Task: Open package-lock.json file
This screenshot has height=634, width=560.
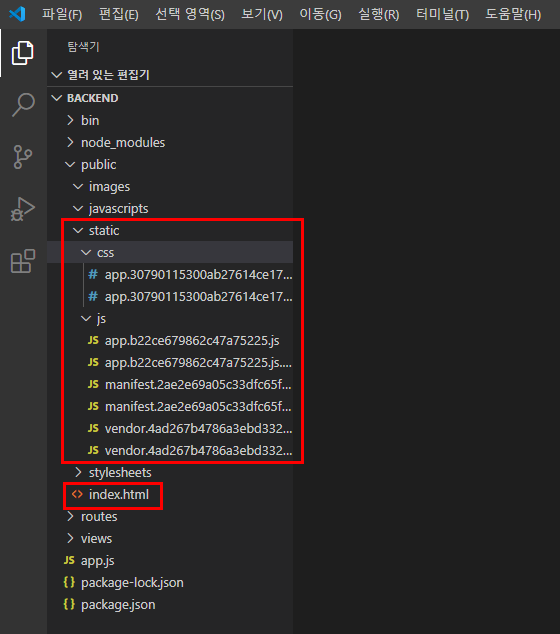Action: click(170, 582)
